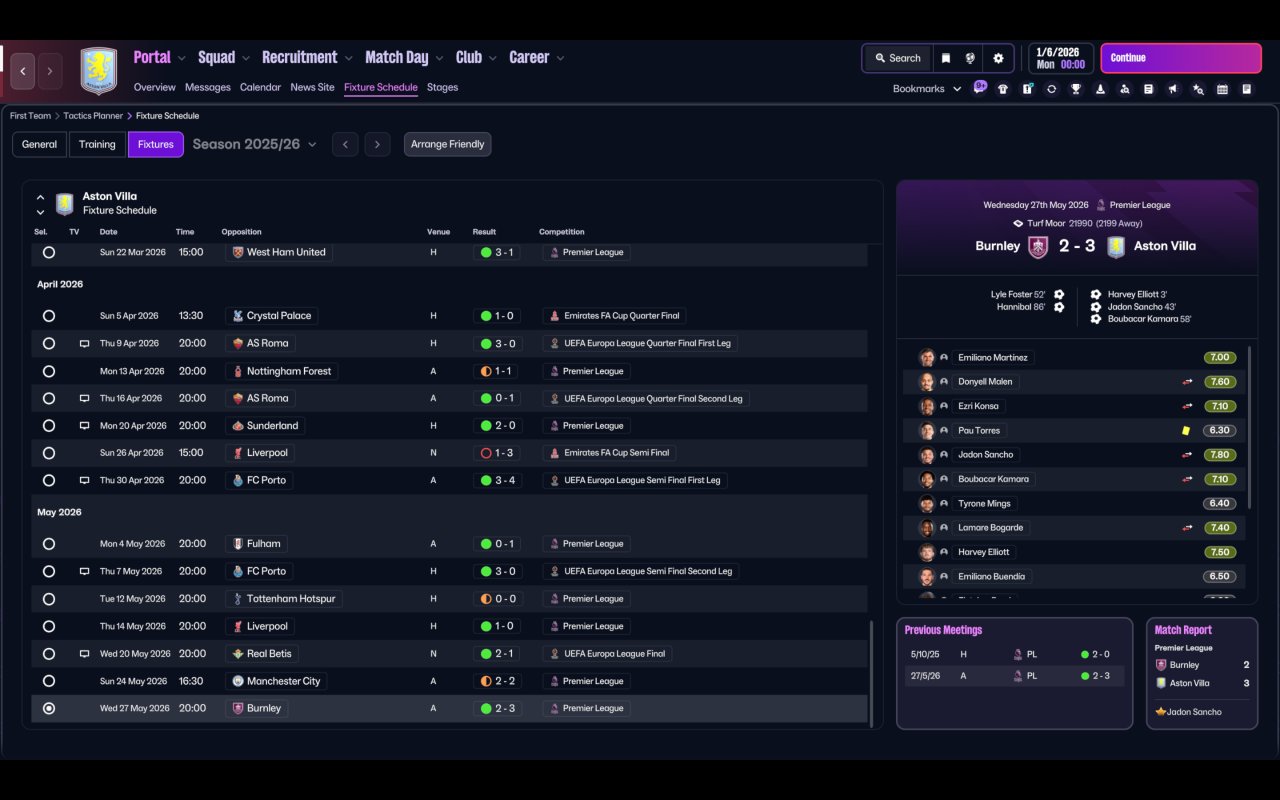1280x800 pixels.
Task: Open the Messages tab
Action: point(208,88)
